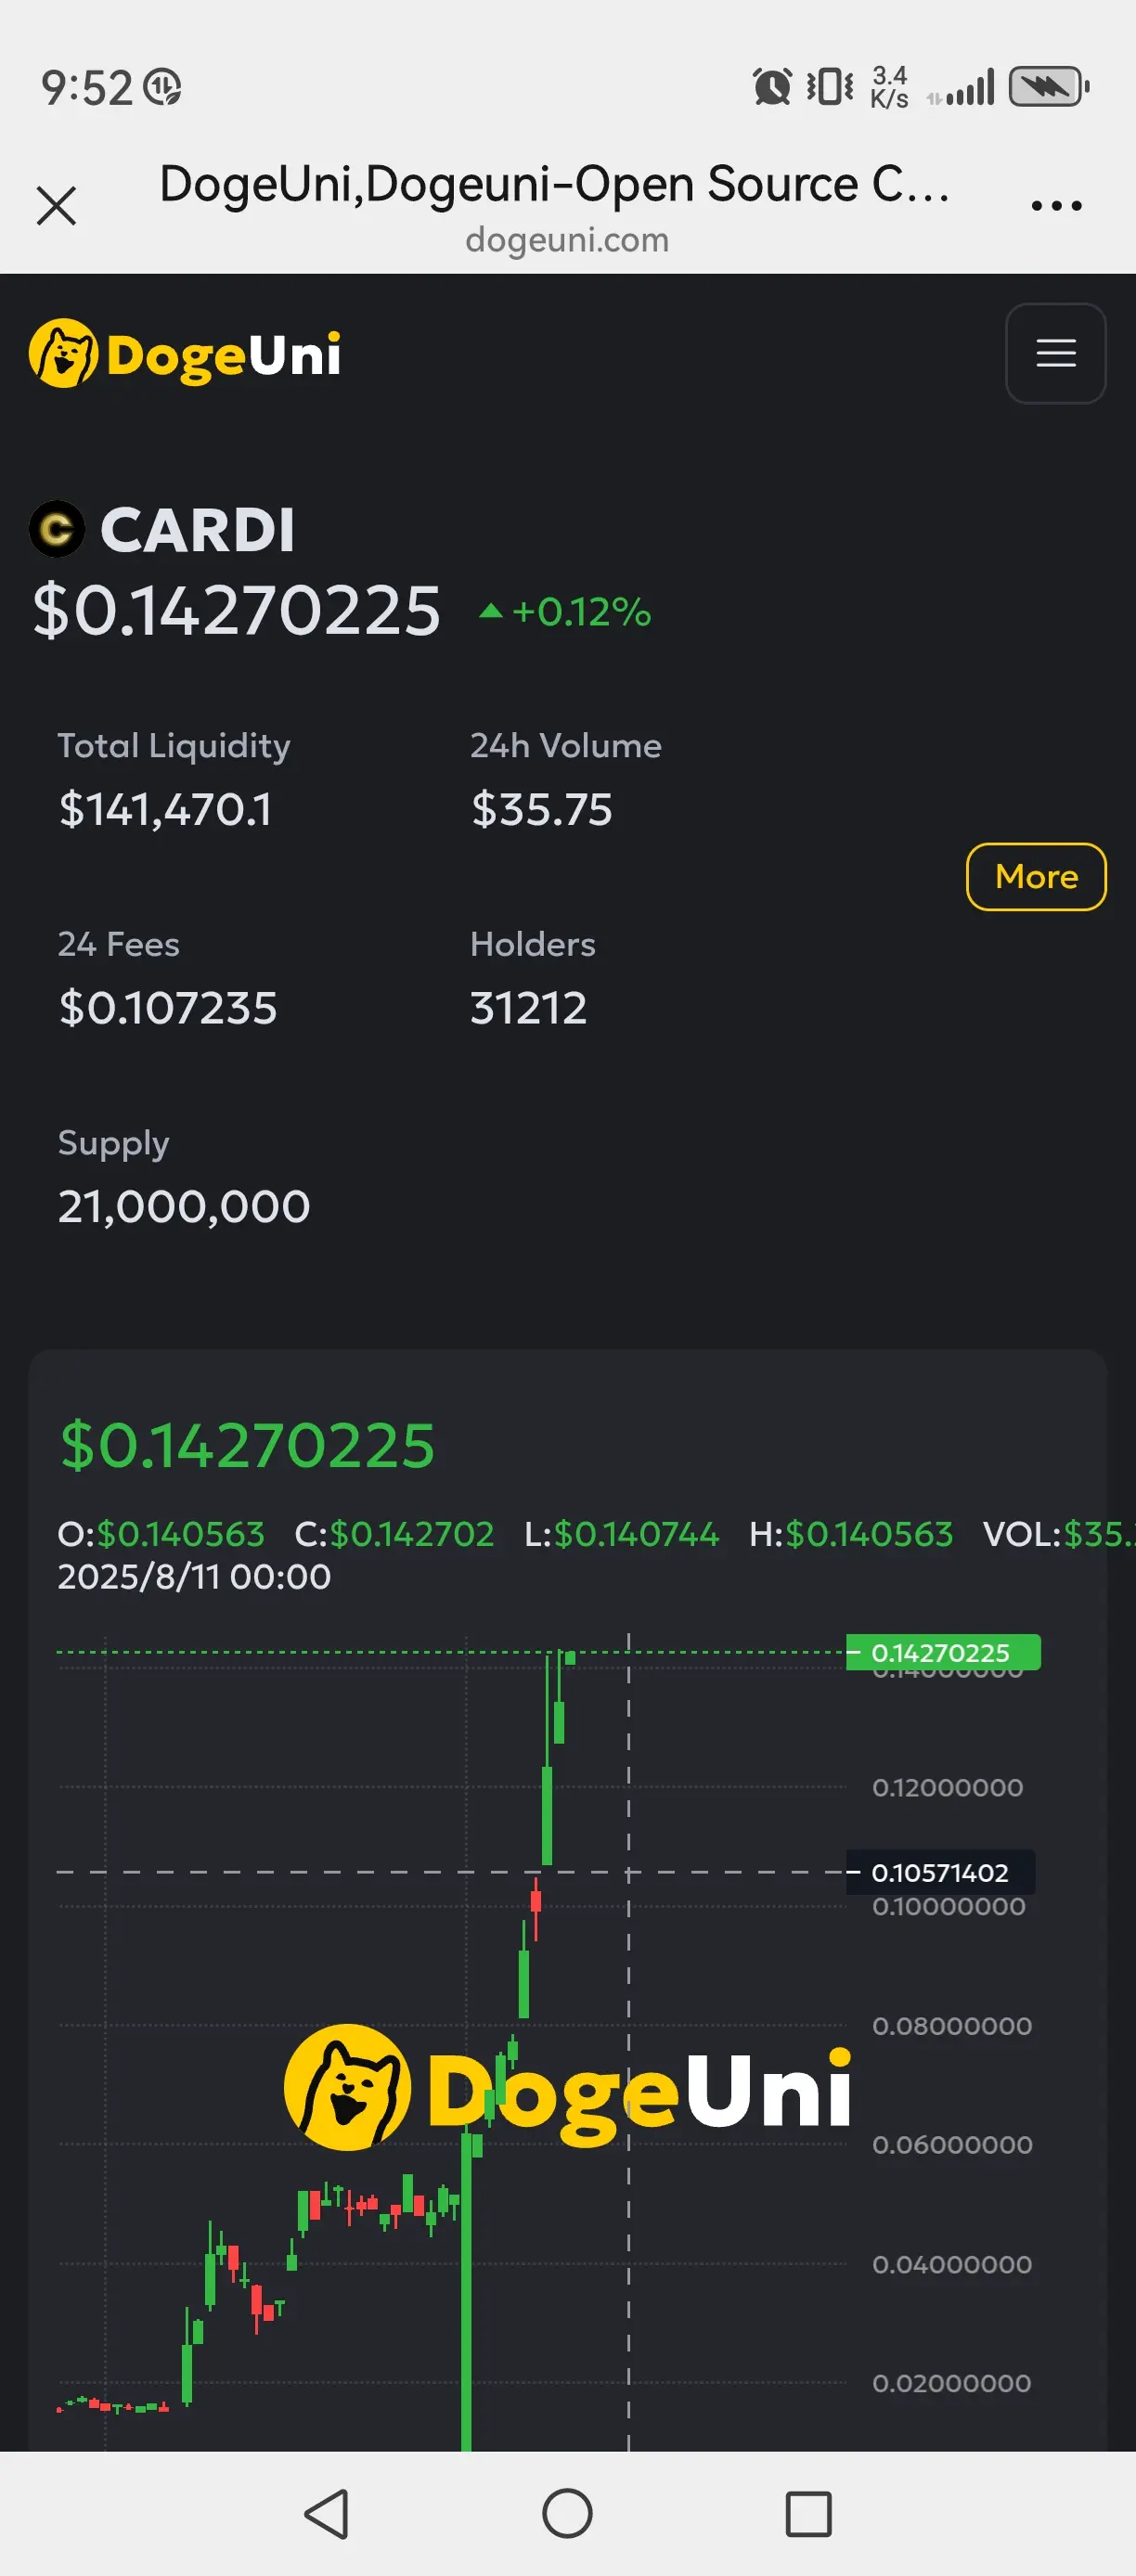Tap the Android home circle icon
1136x2576 pixels.
(x=567, y=2513)
